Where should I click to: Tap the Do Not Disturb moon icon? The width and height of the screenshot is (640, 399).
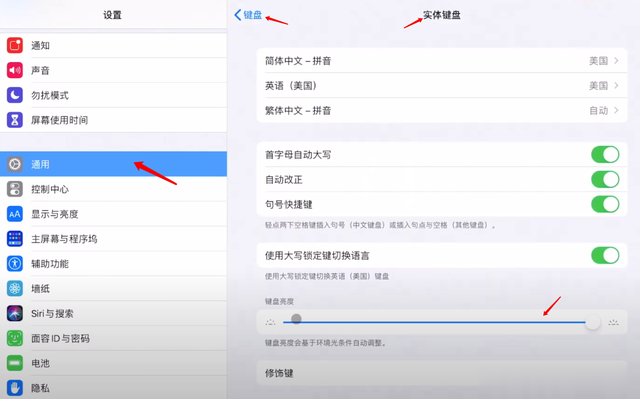point(15,95)
